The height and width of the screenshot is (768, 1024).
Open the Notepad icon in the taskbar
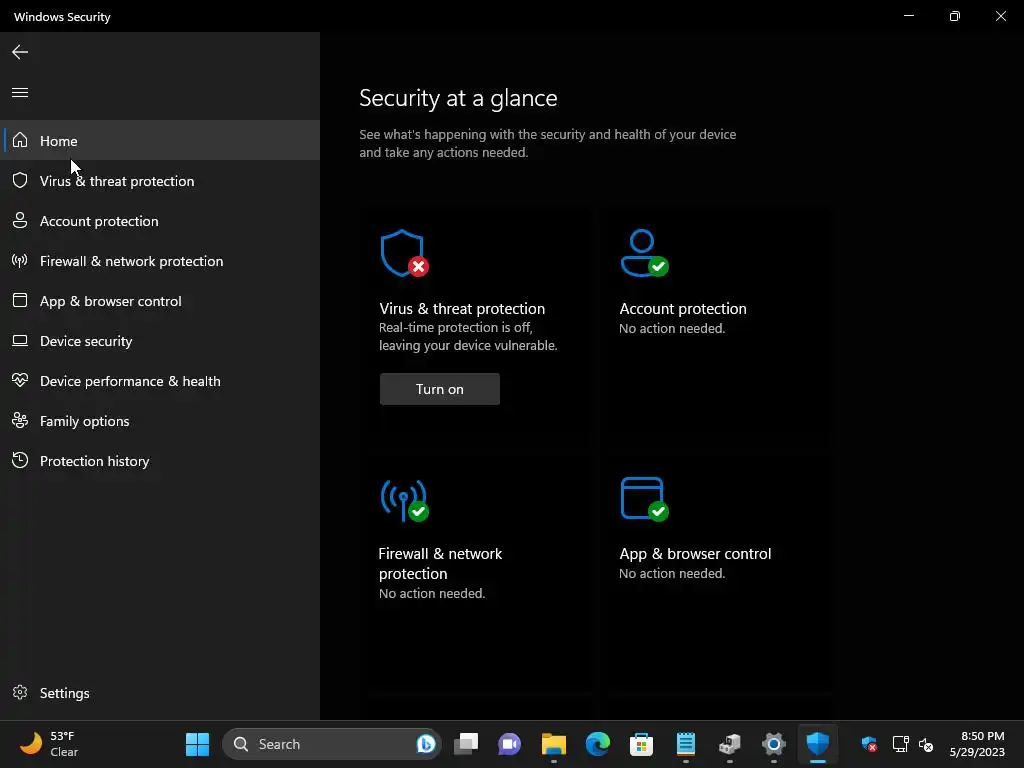[x=686, y=744]
